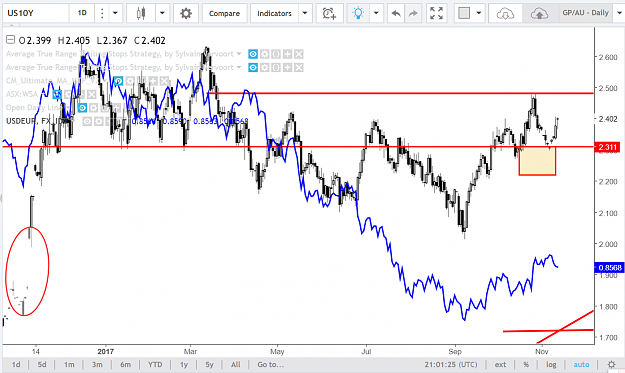Open settings gear for first Average True Range indicator
625x373 pixels.
pyautogui.click(x=264, y=54)
